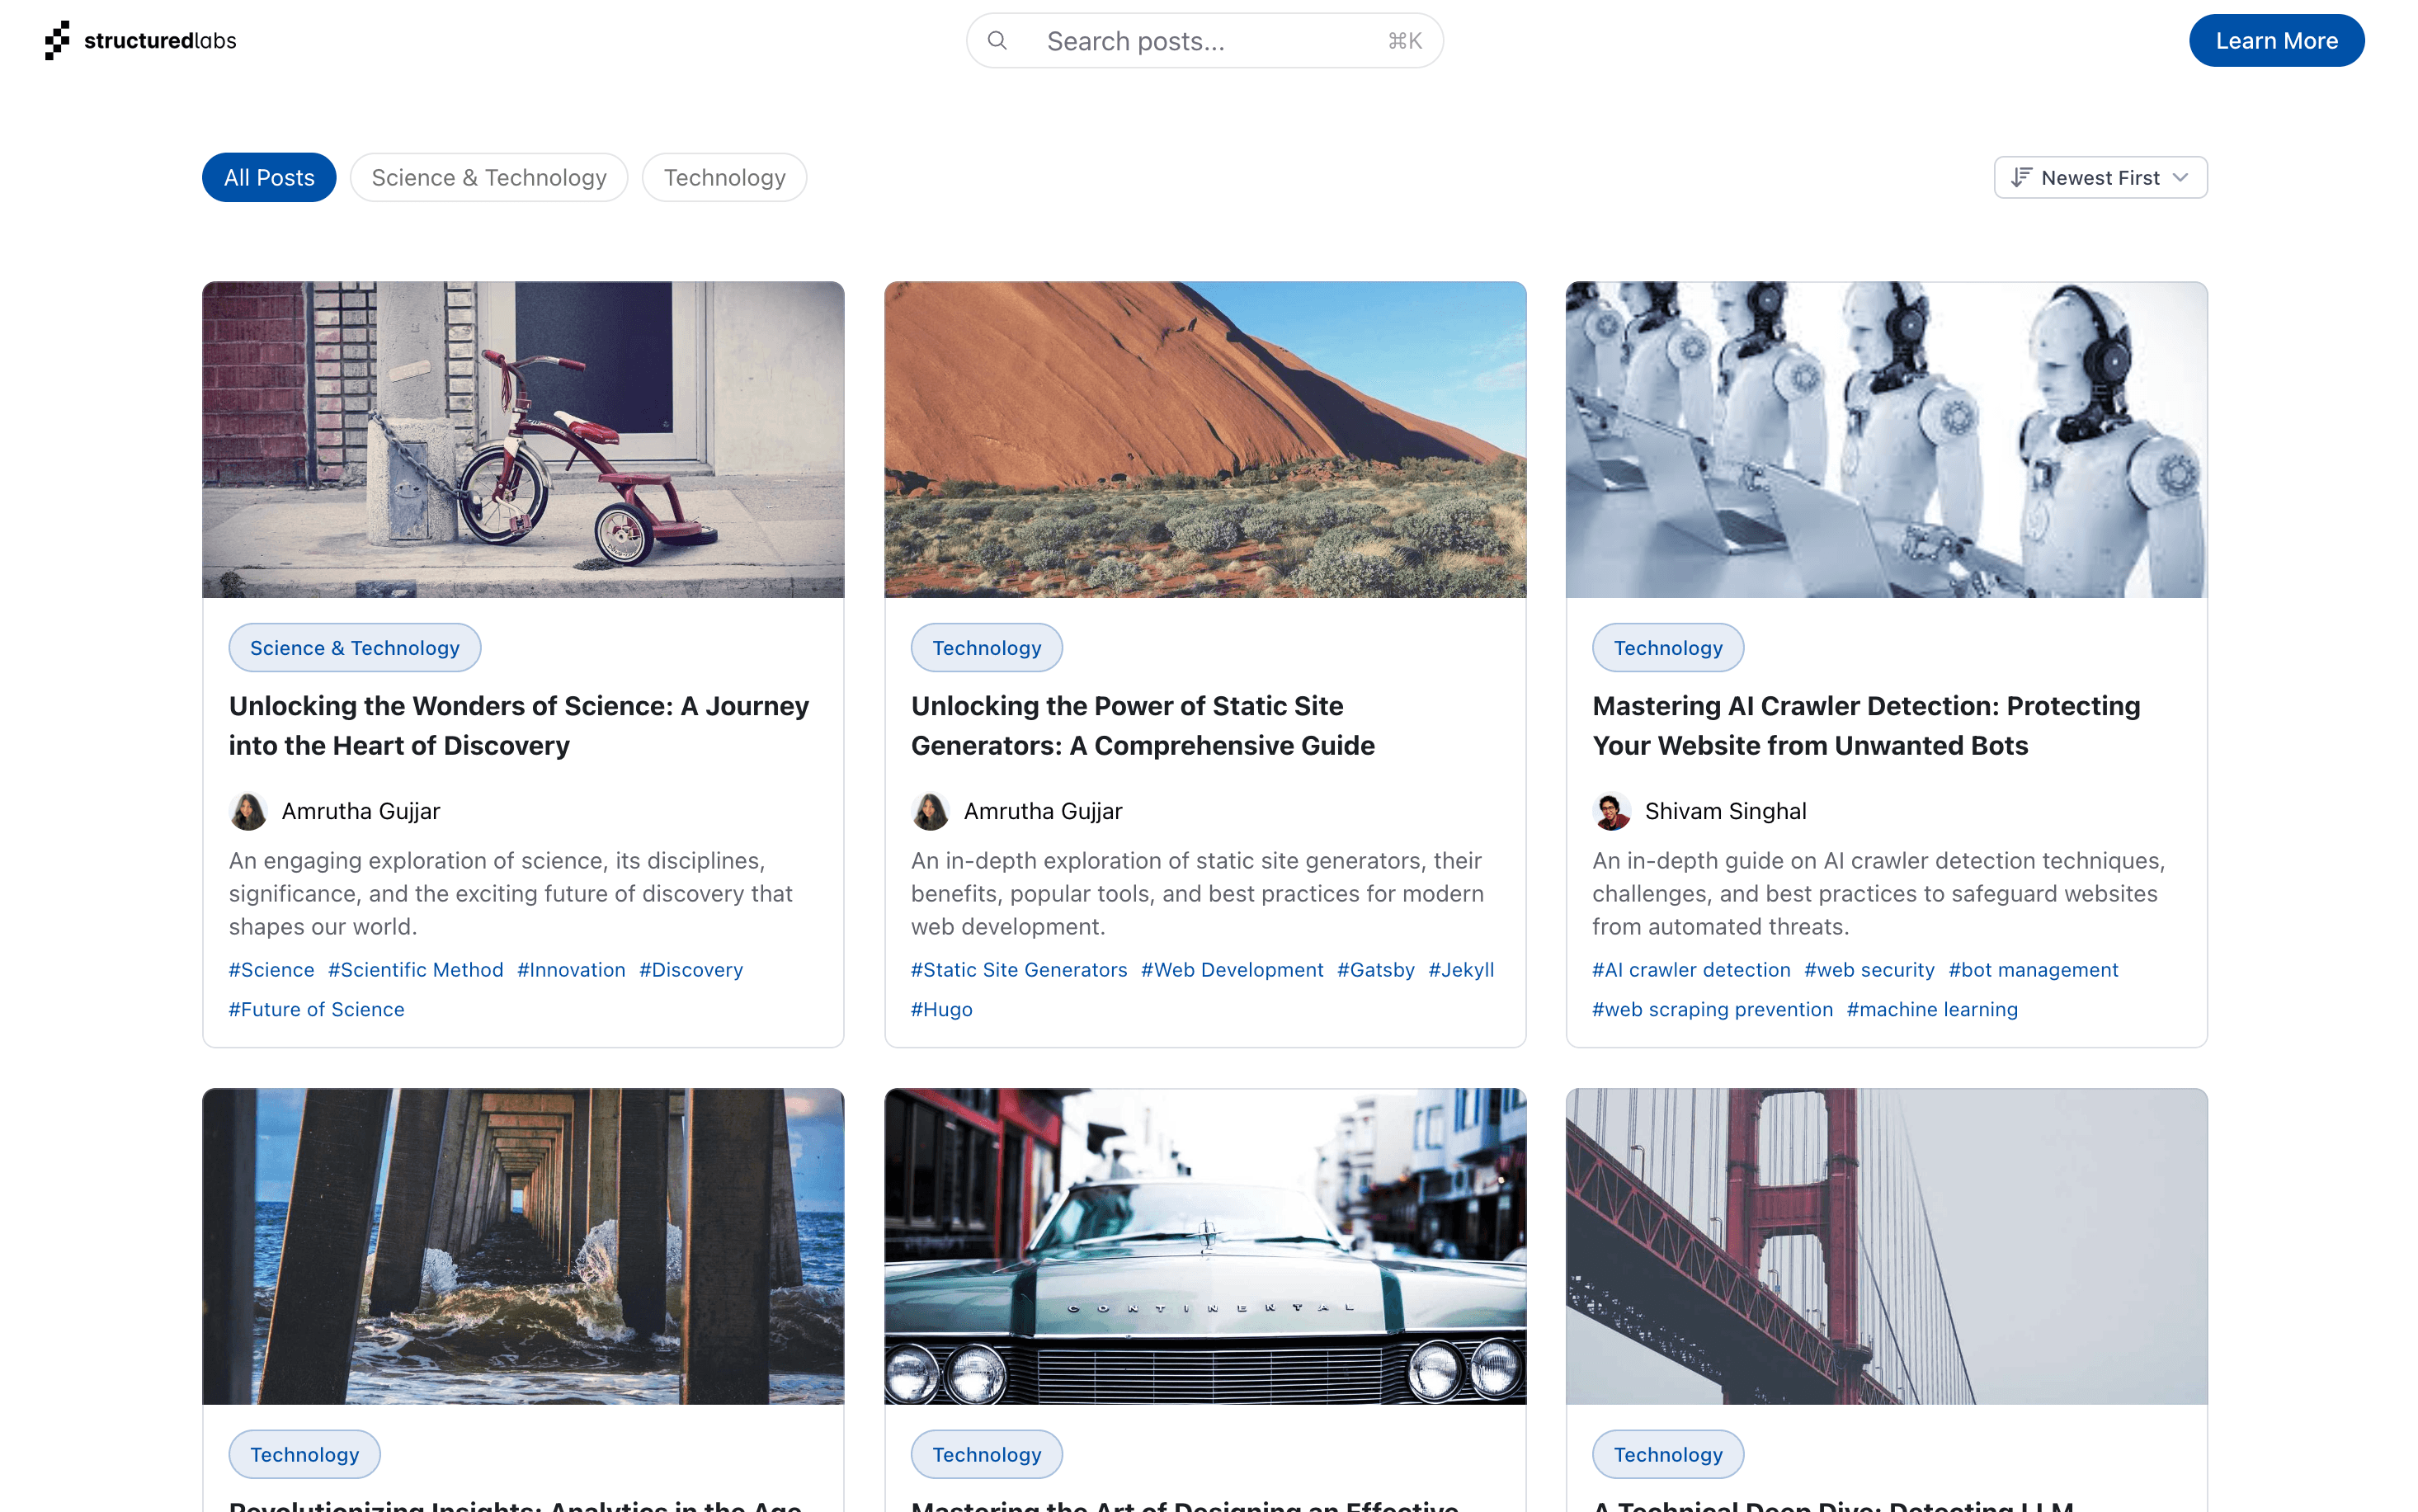Click the #Hugo tag

942,1009
